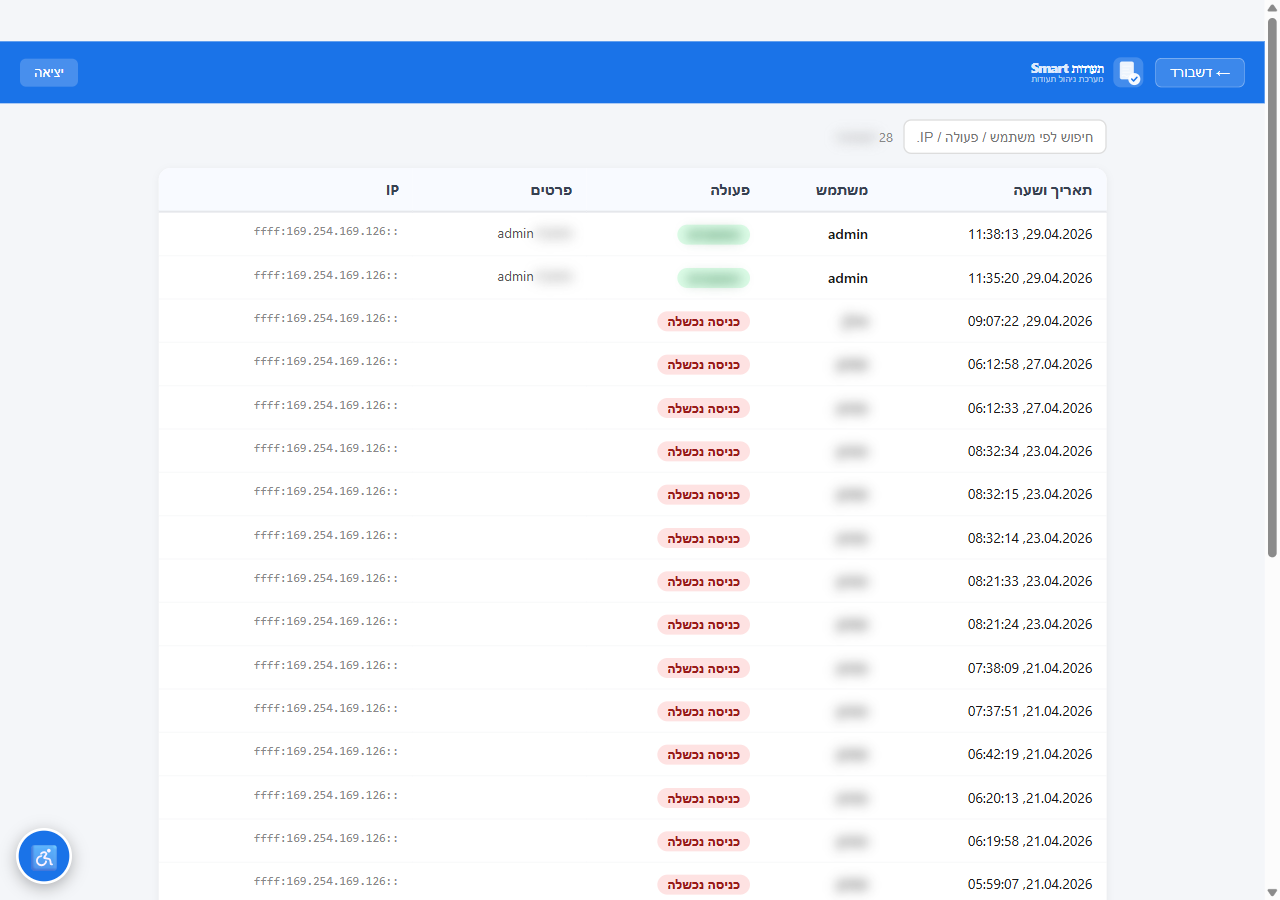The image size is (1280, 900).
Task: Click כניסה נכשלה badge in 07:37:51 row
Action: [703, 711]
